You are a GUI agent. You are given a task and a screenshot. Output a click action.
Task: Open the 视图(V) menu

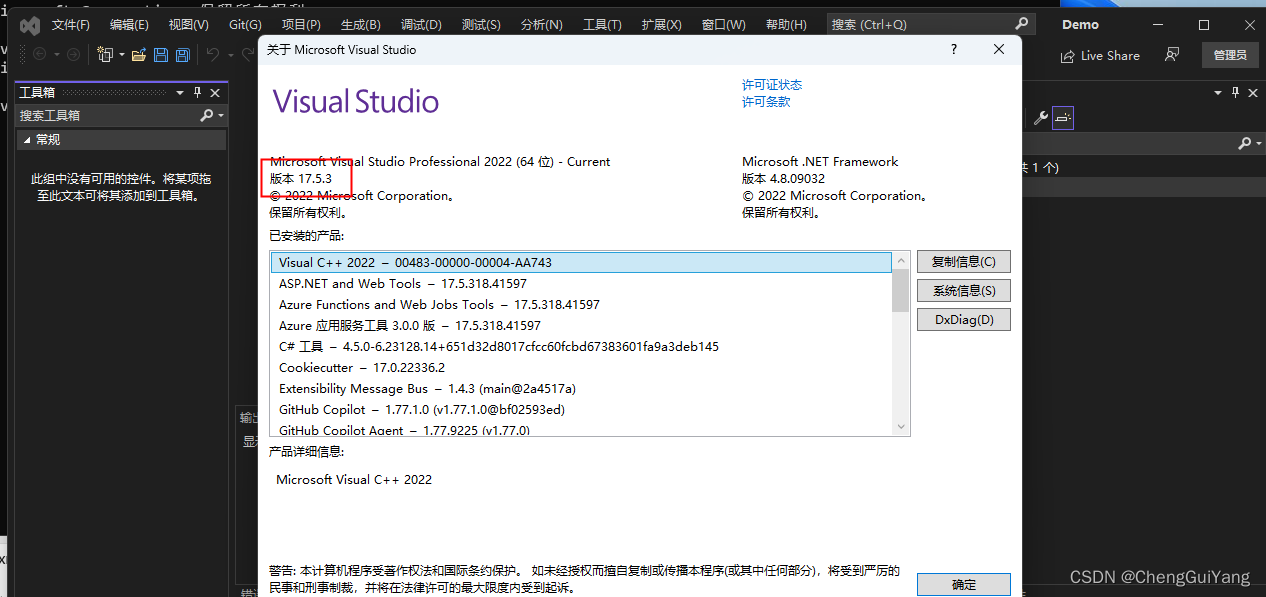(x=188, y=25)
